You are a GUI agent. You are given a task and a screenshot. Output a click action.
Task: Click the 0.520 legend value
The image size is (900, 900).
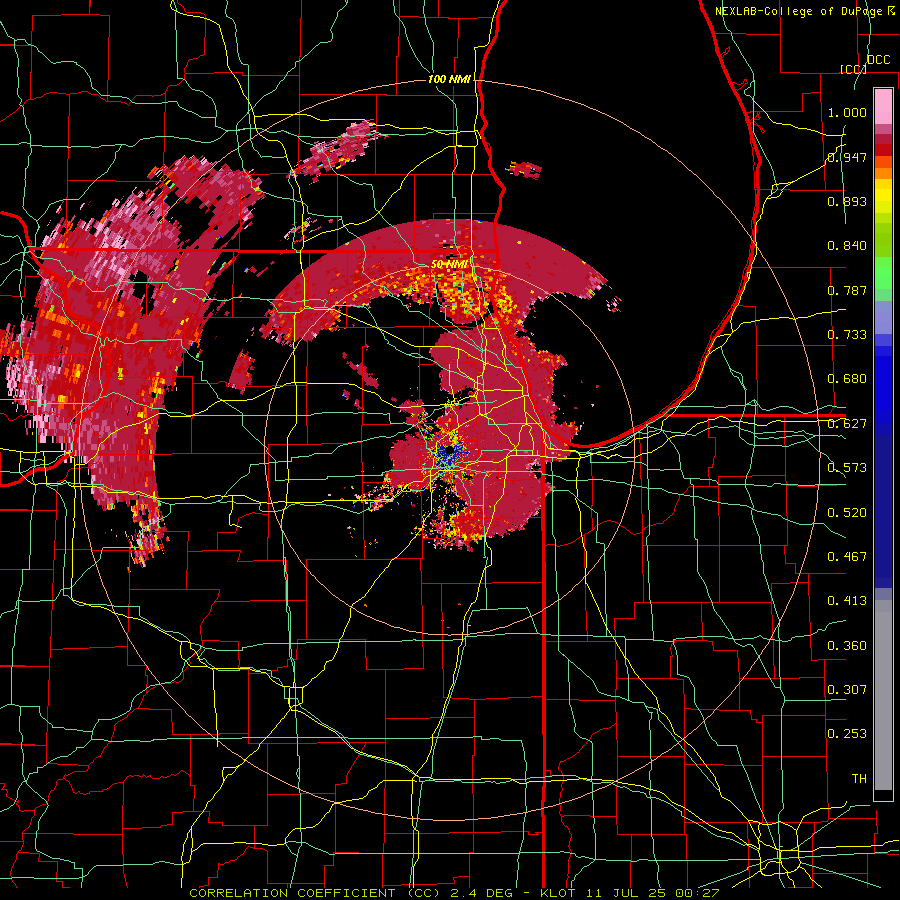point(847,512)
